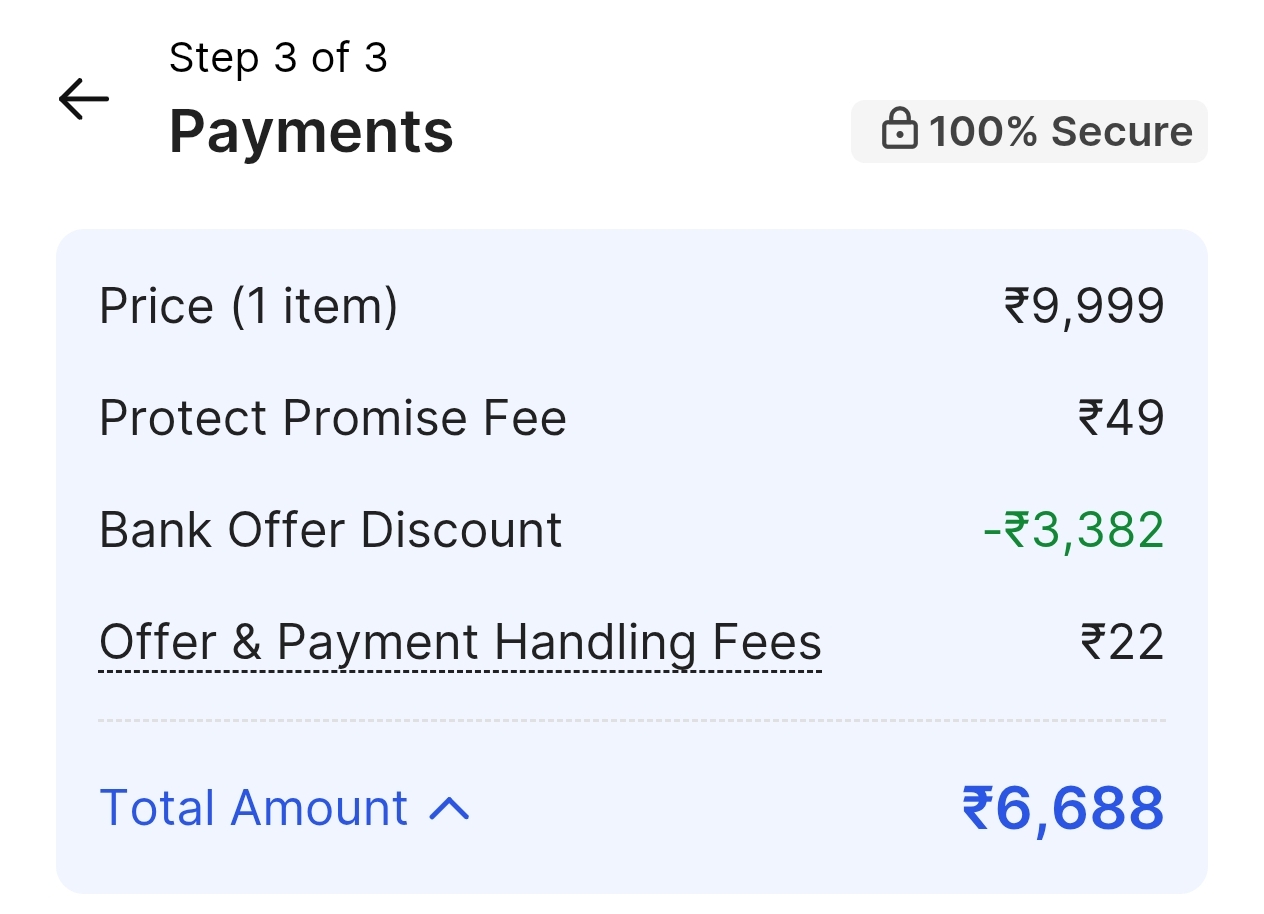Viewport: 1264px width, 914px height.
Task: Click the Total Amount label
Action: (254, 808)
